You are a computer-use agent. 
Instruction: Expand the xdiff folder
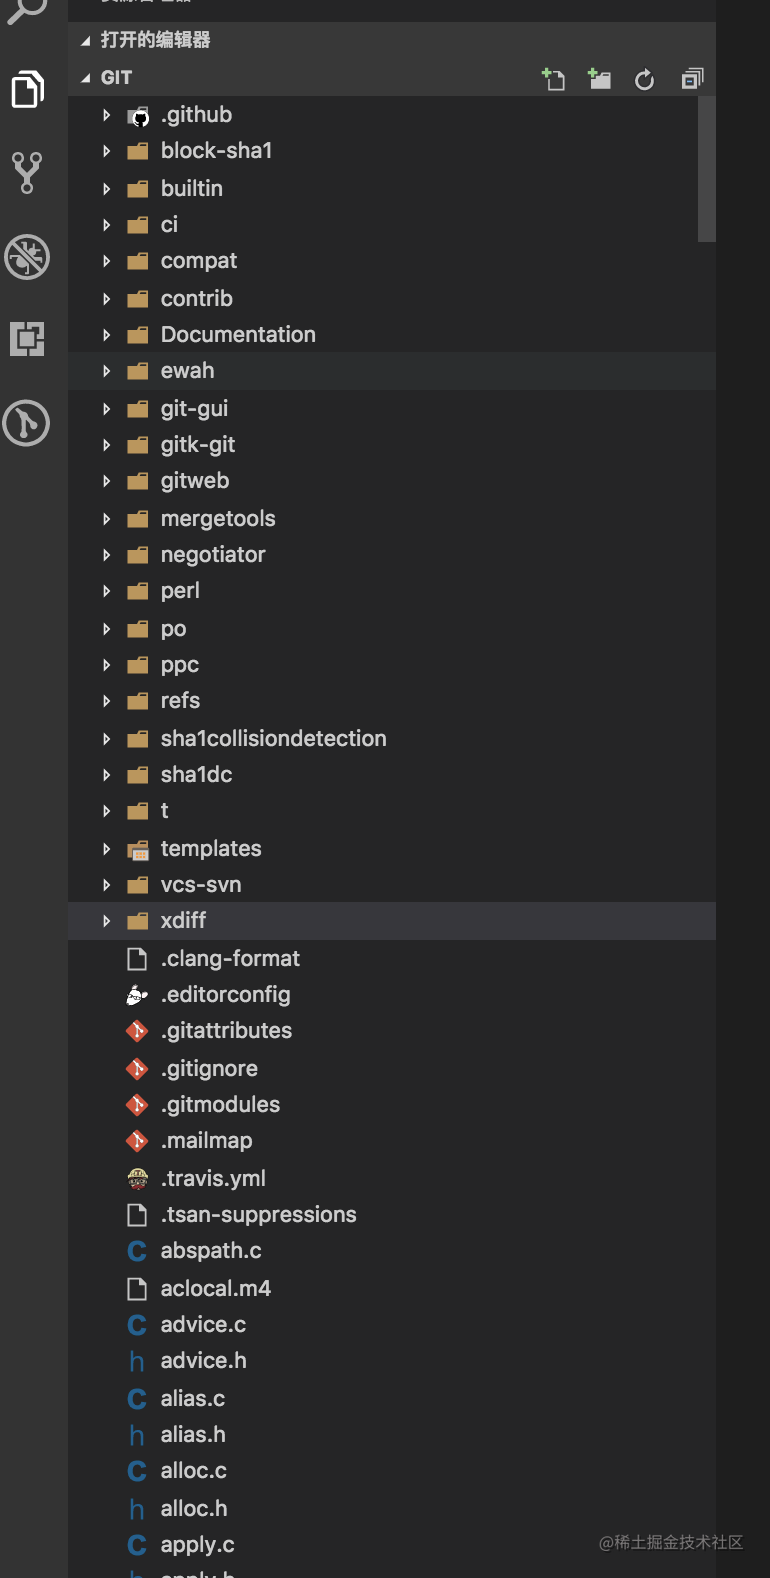pos(392,920)
